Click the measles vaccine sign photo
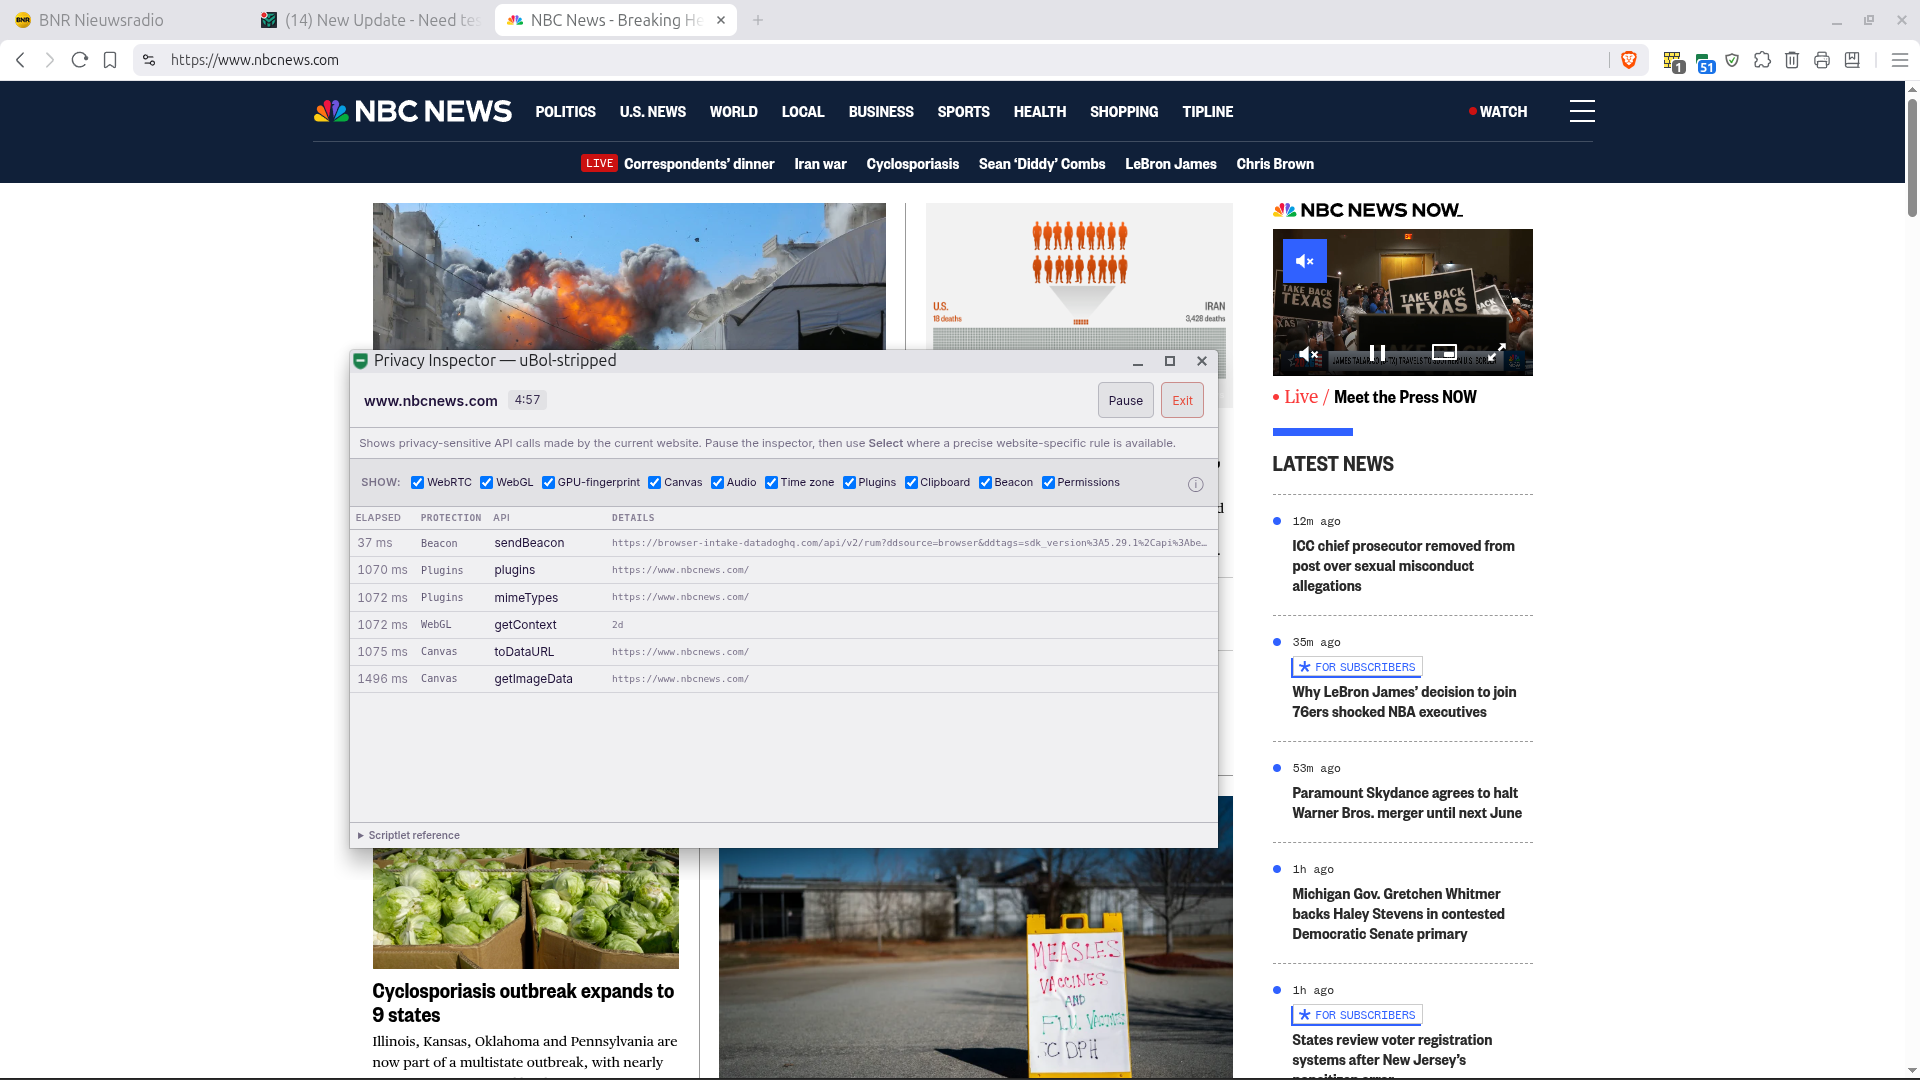 [976, 963]
